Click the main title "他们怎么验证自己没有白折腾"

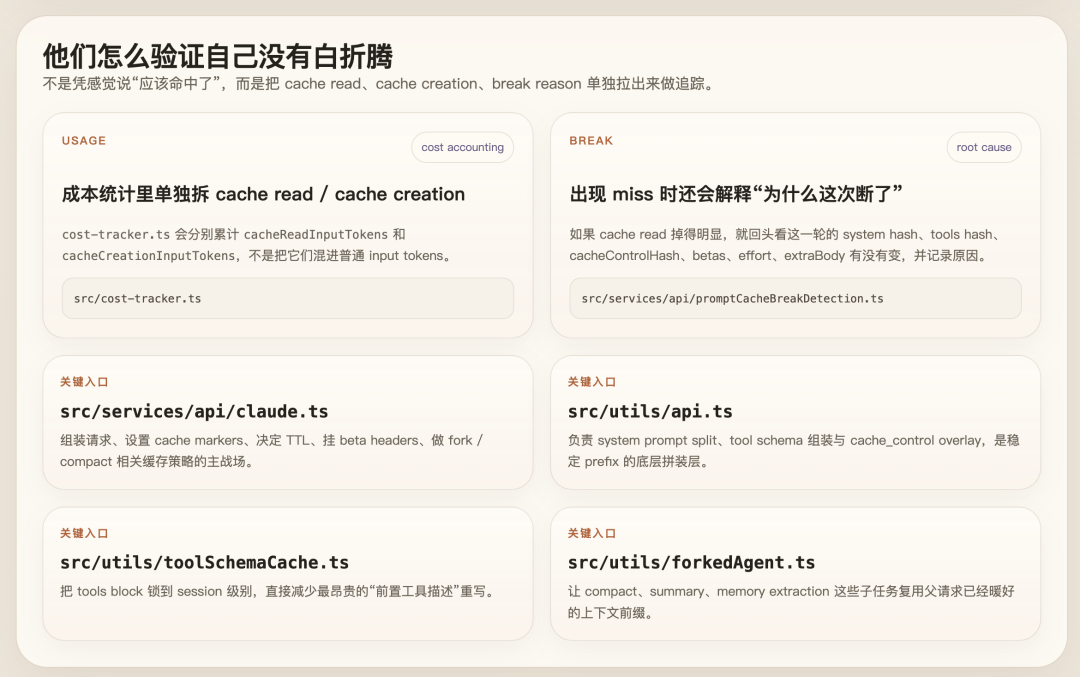point(217,55)
